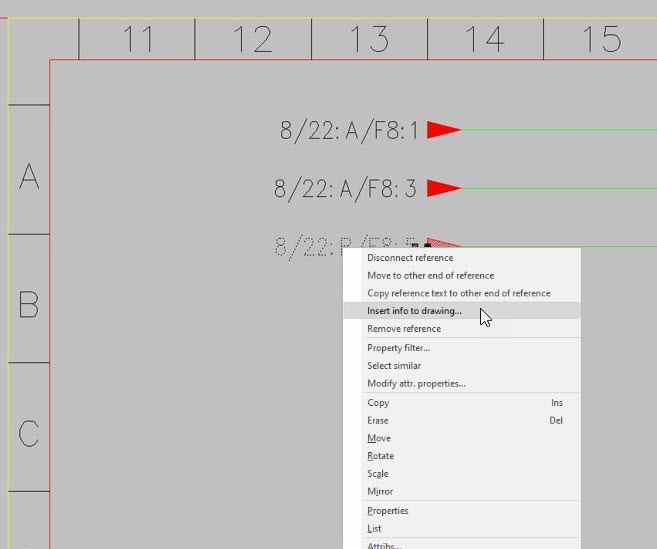Open Modify attr. properties option
Viewport: 657px width, 549px height.
[416, 384]
